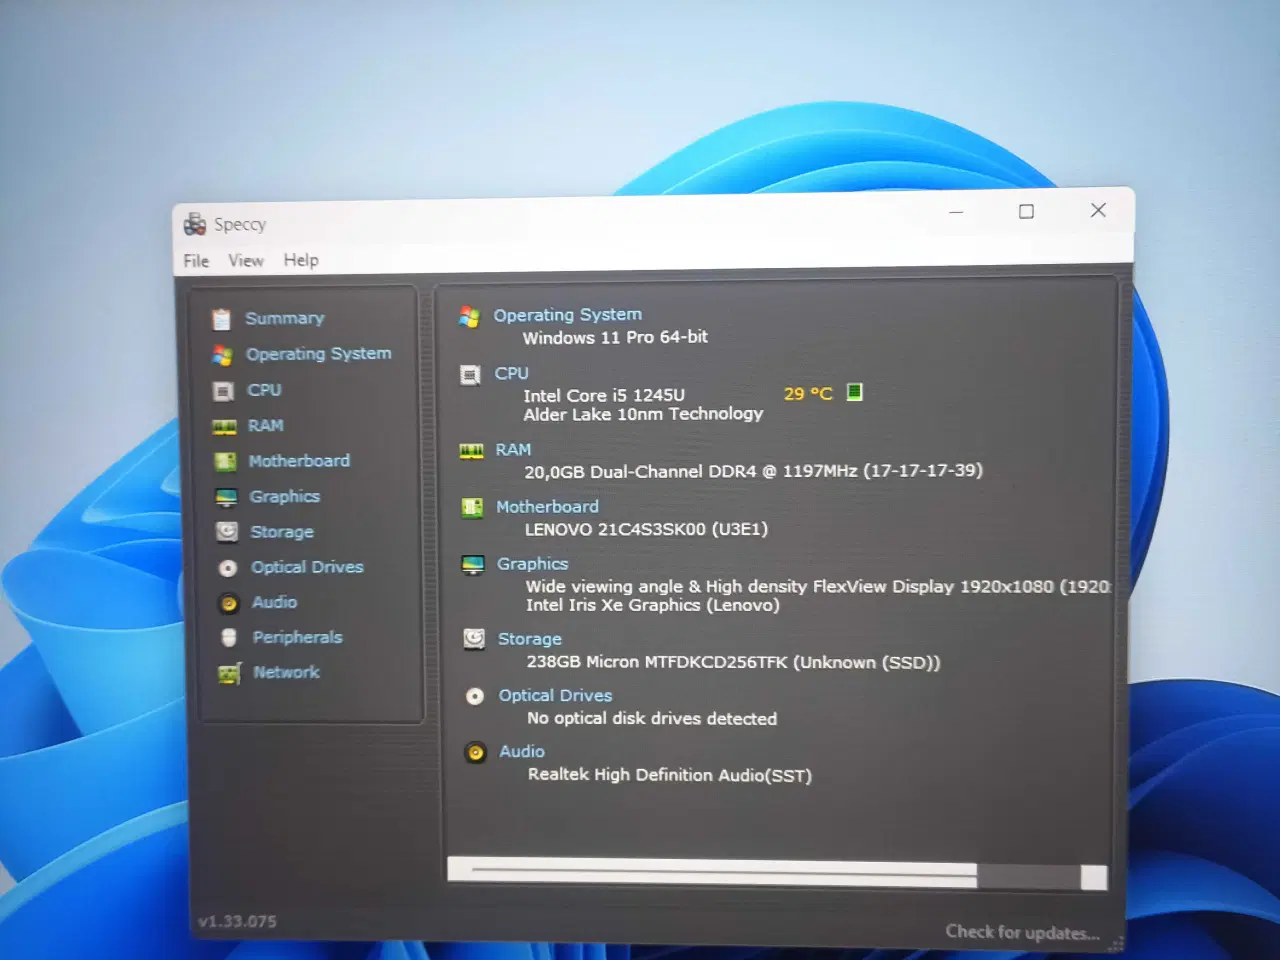The height and width of the screenshot is (960, 1280).
Task: Open the Operating System heading link
Action: (567, 315)
